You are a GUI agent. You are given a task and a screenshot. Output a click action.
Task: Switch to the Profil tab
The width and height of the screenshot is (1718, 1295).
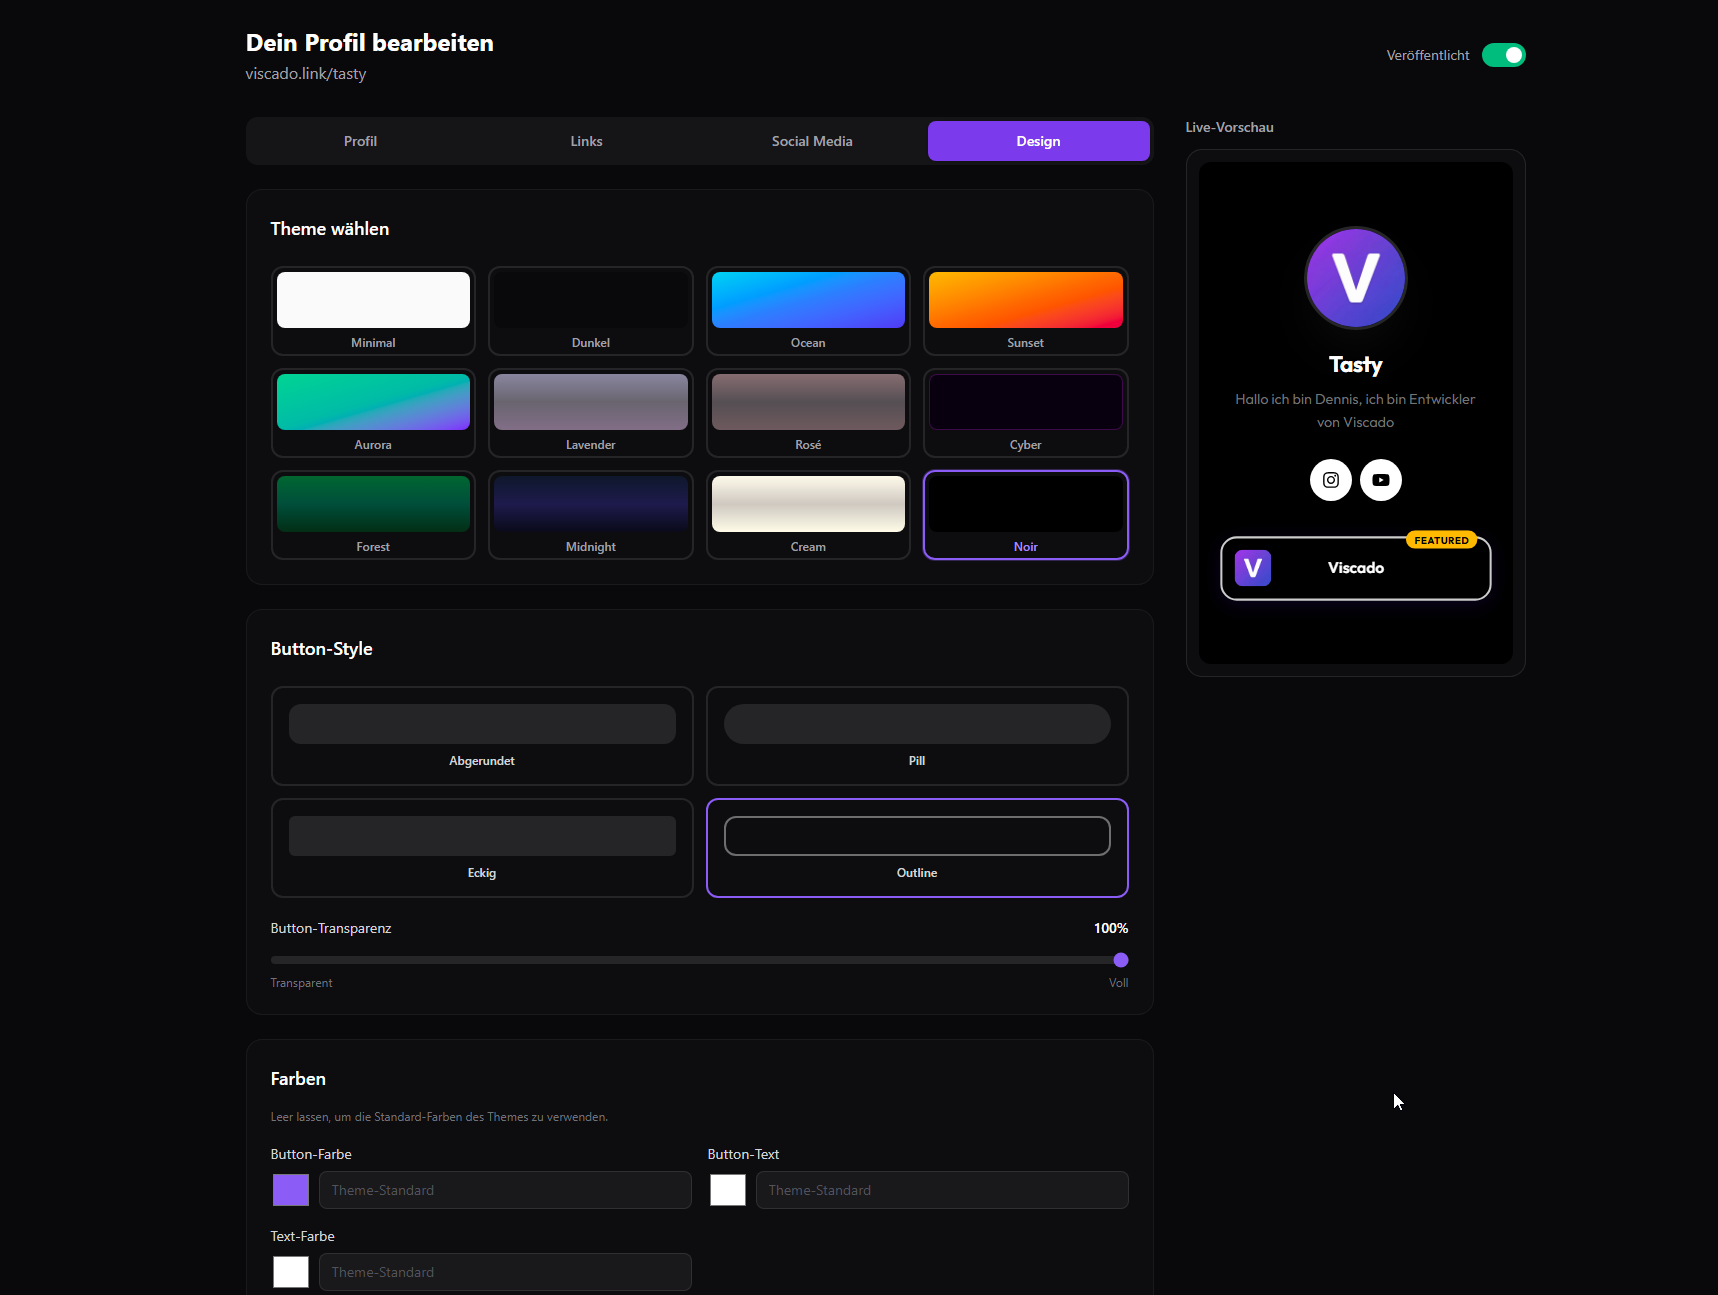359,141
